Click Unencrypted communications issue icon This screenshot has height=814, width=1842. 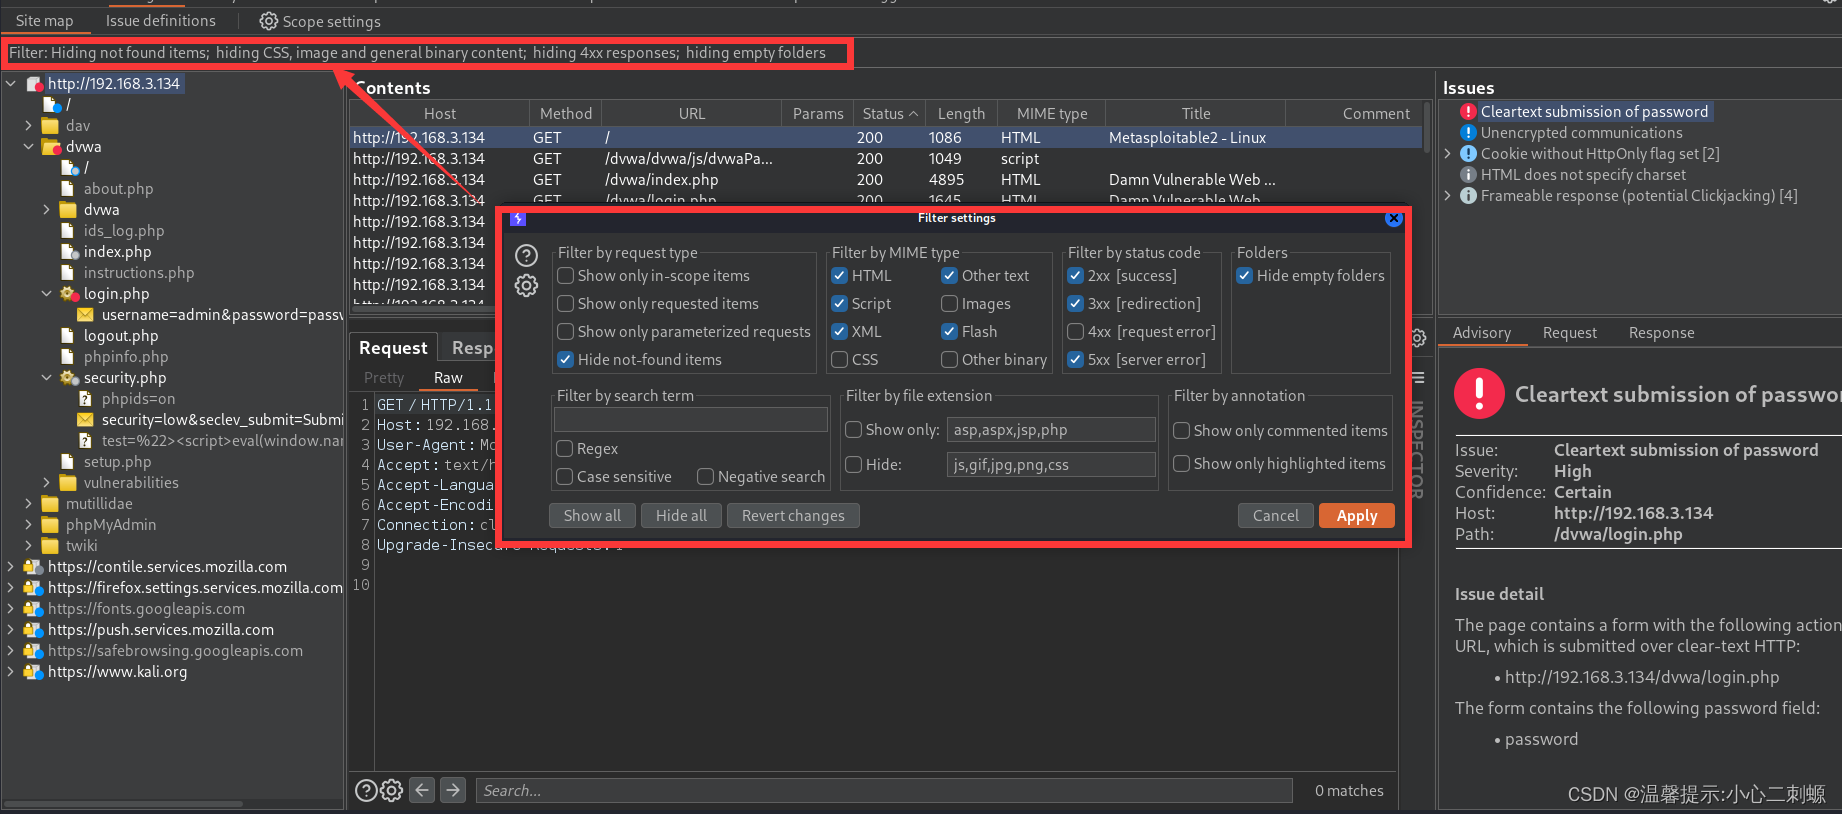[1468, 133]
